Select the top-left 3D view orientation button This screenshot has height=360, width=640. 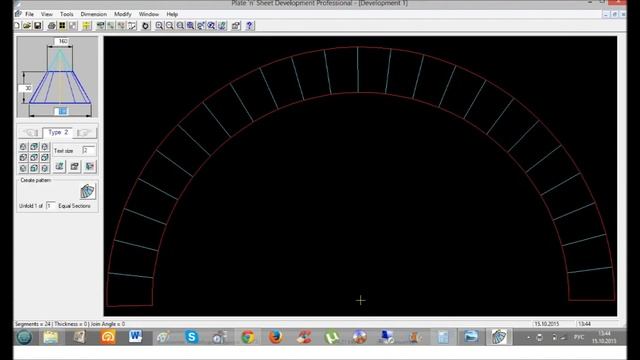click(x=23, y=146)
